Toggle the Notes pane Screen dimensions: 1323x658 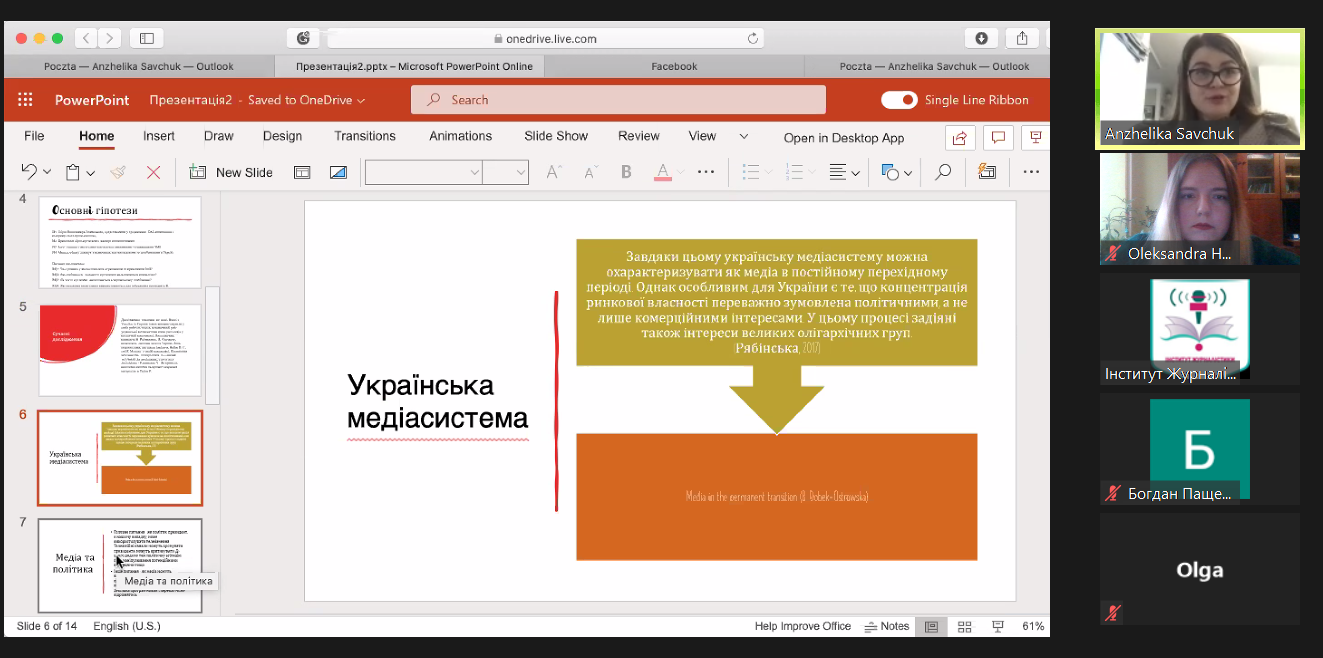(x=887, y=626)
